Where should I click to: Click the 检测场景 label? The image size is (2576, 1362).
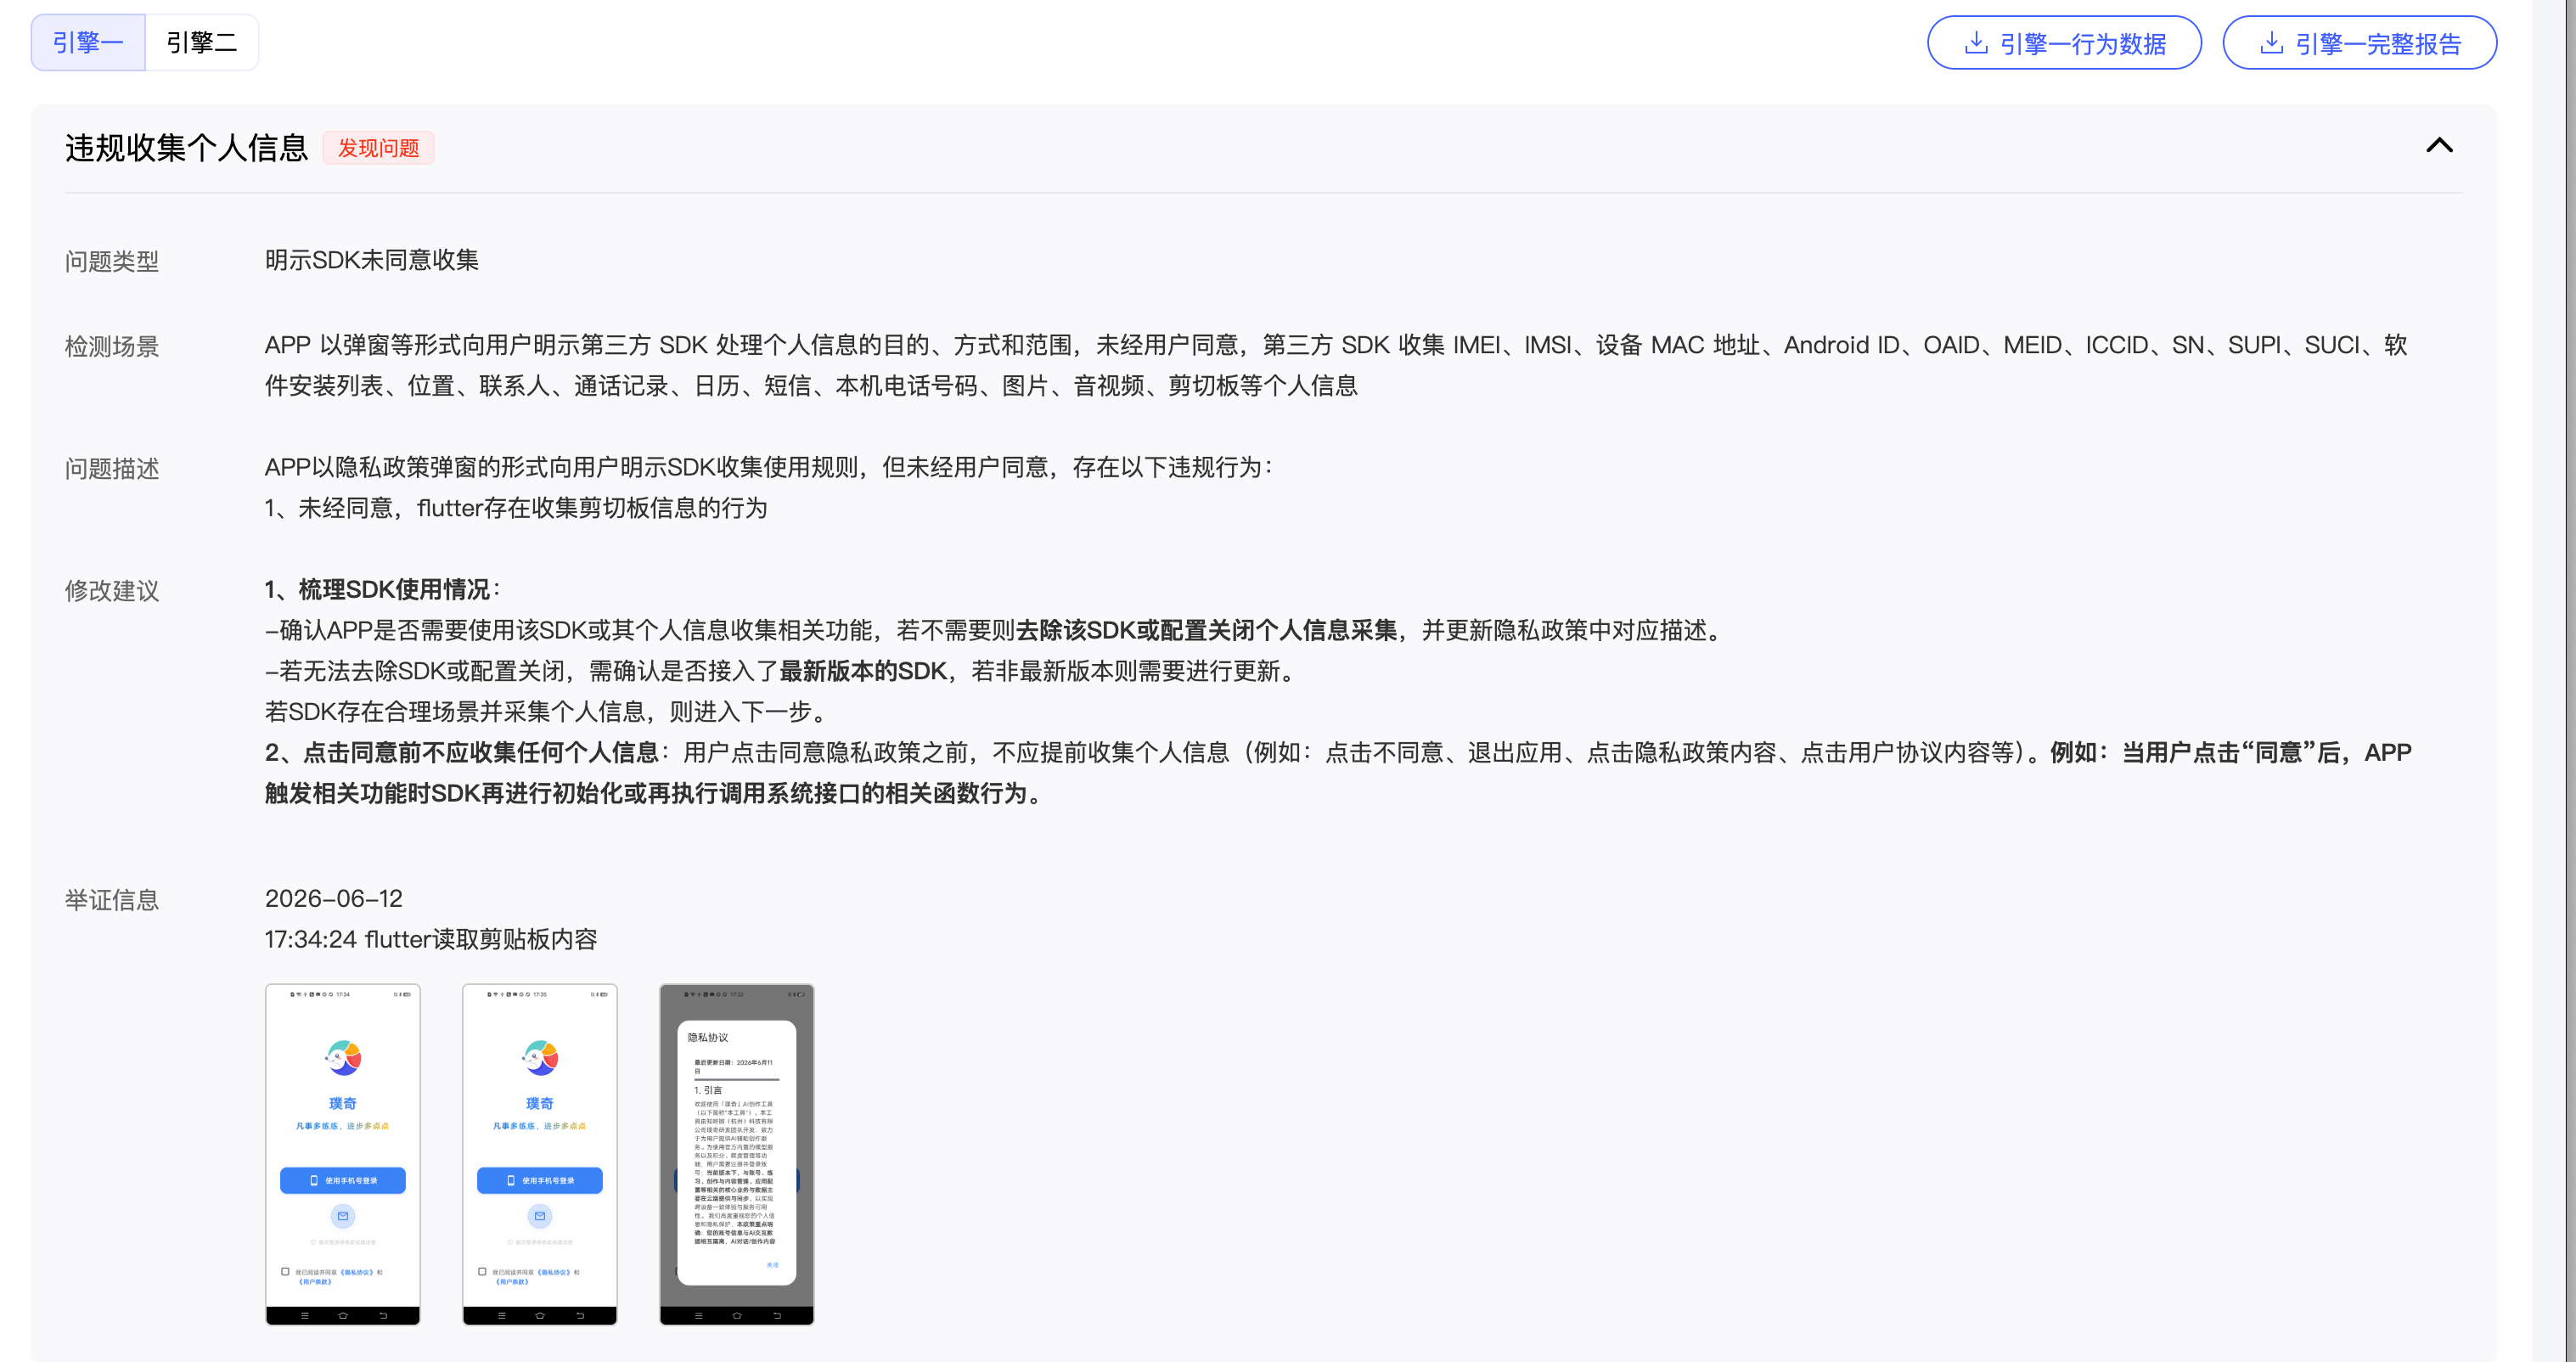point(112,347)
